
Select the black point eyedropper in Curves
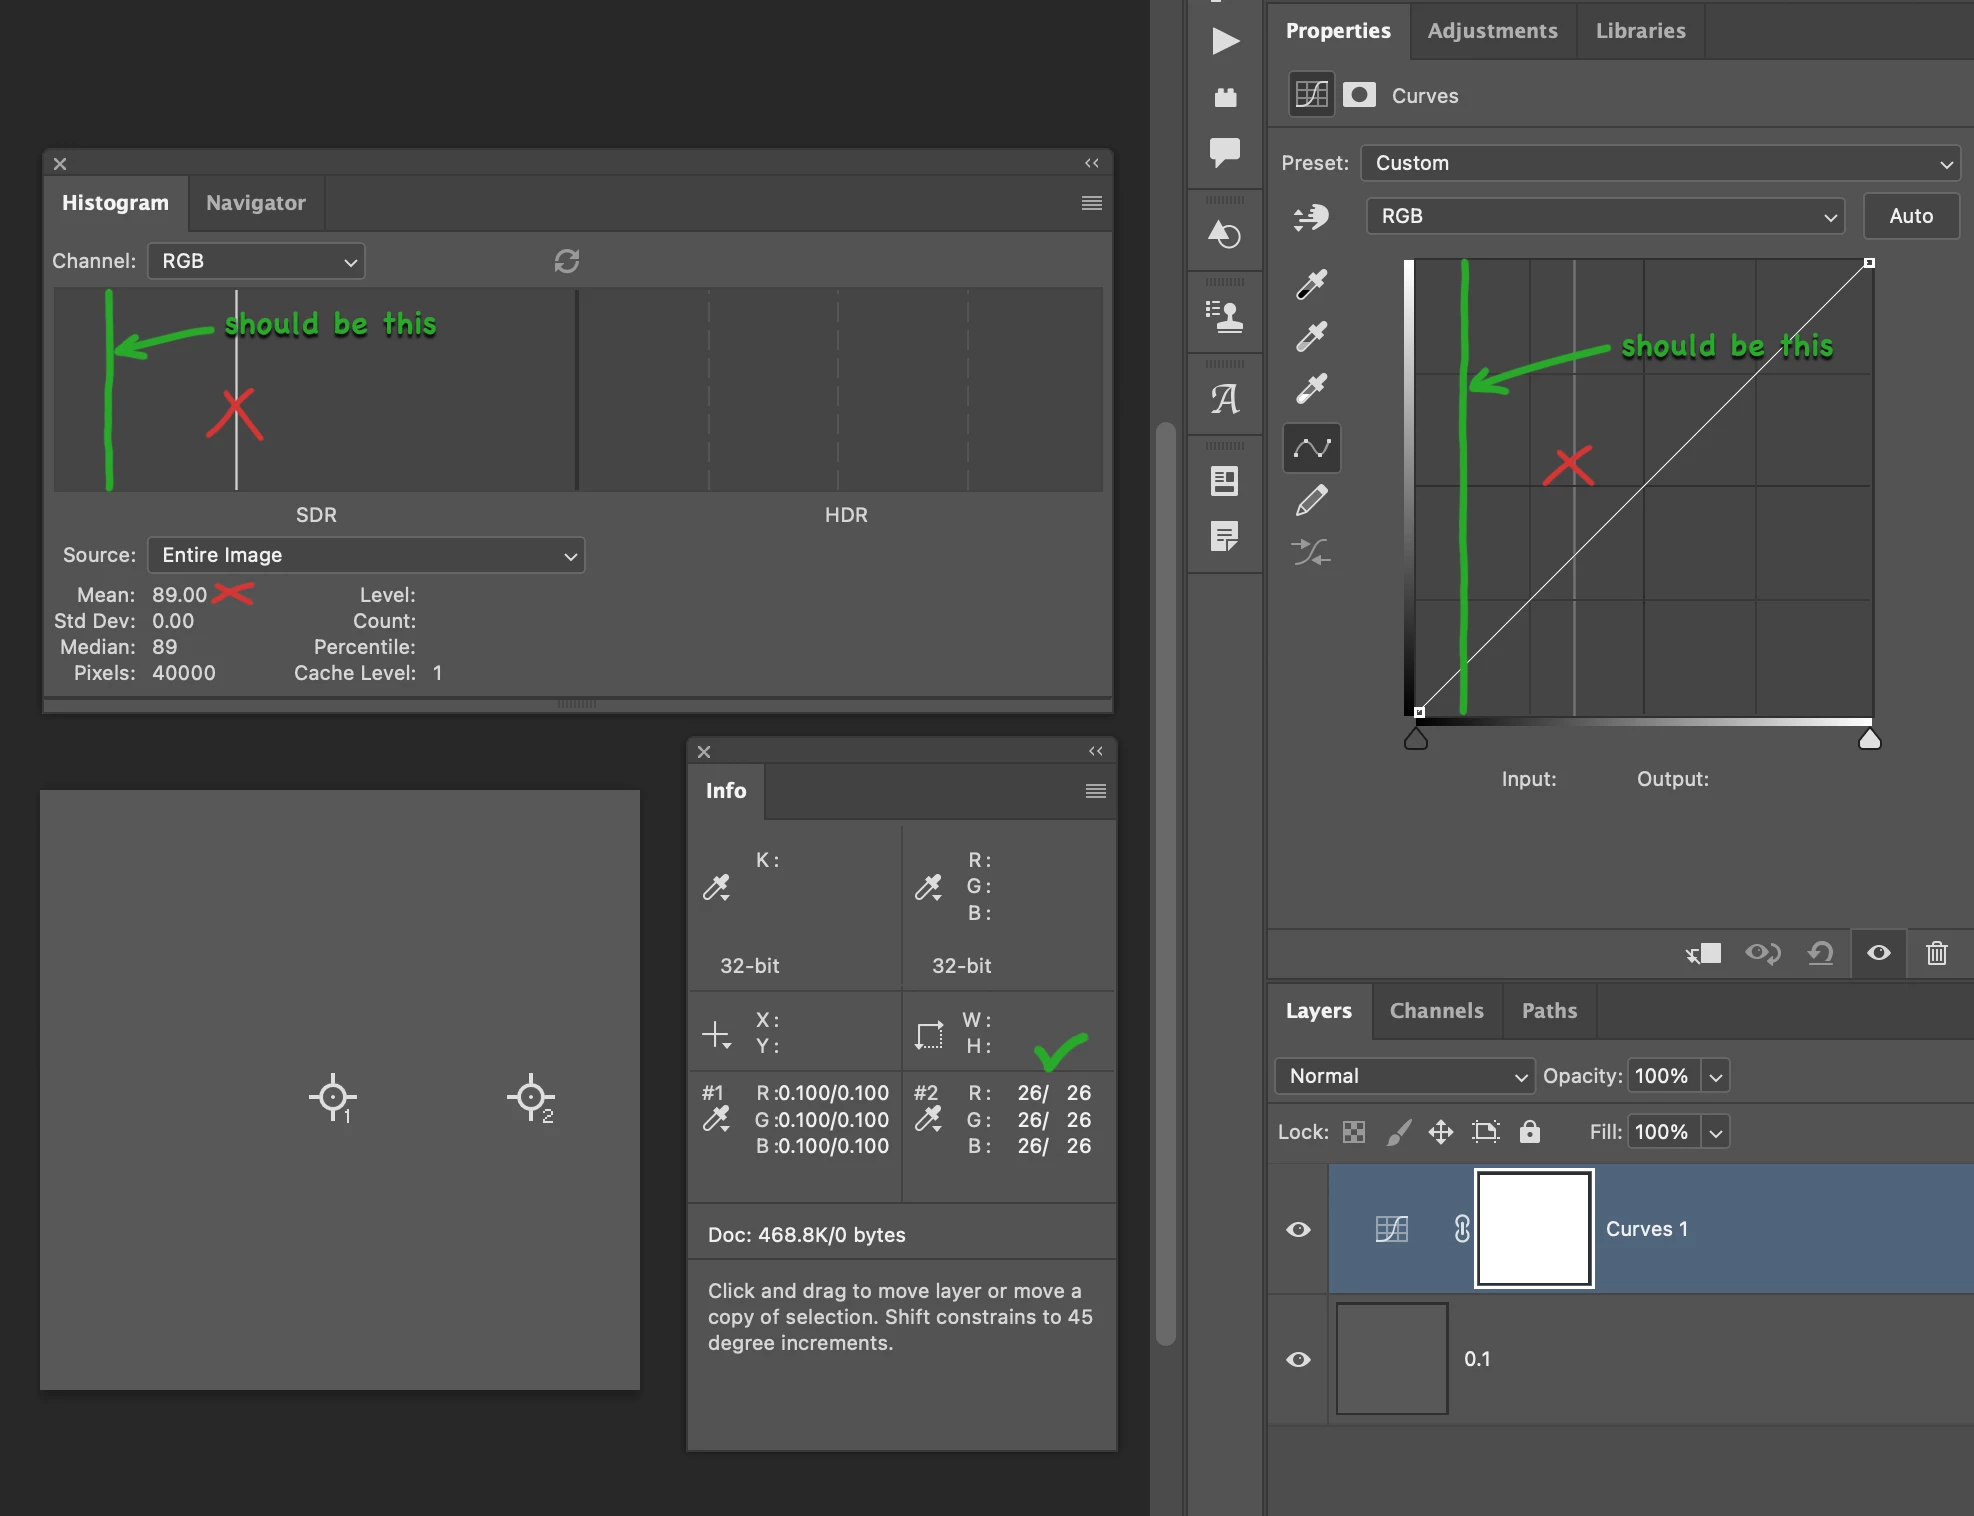tap(1311, 285)
